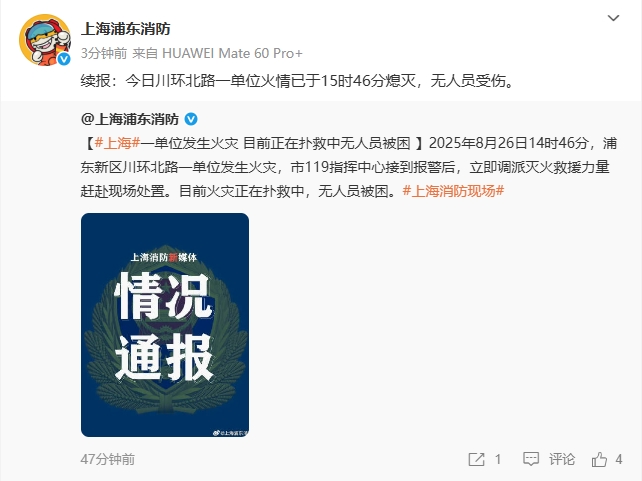
Task: Click the HUAWEI Mate 60 Pro+ source
Action: (232, 53)
